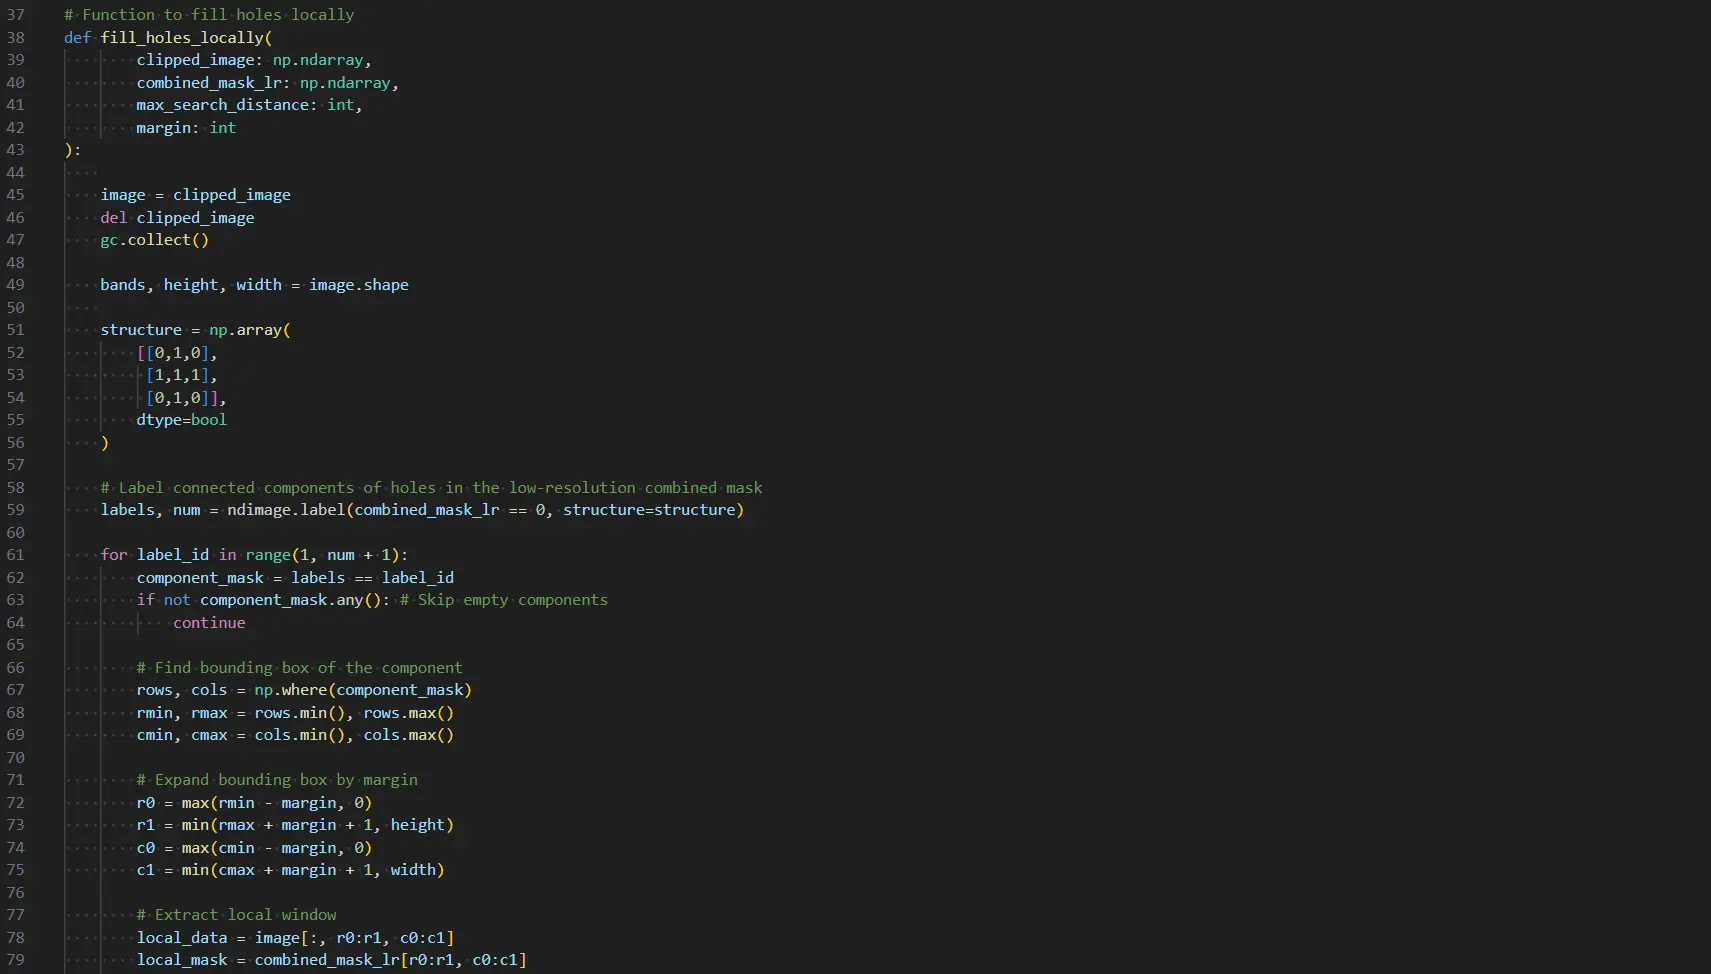This screenshot has height=974, width=1711.
Task: Click the "Find bounding box" comment
Action: coord(299,668)
